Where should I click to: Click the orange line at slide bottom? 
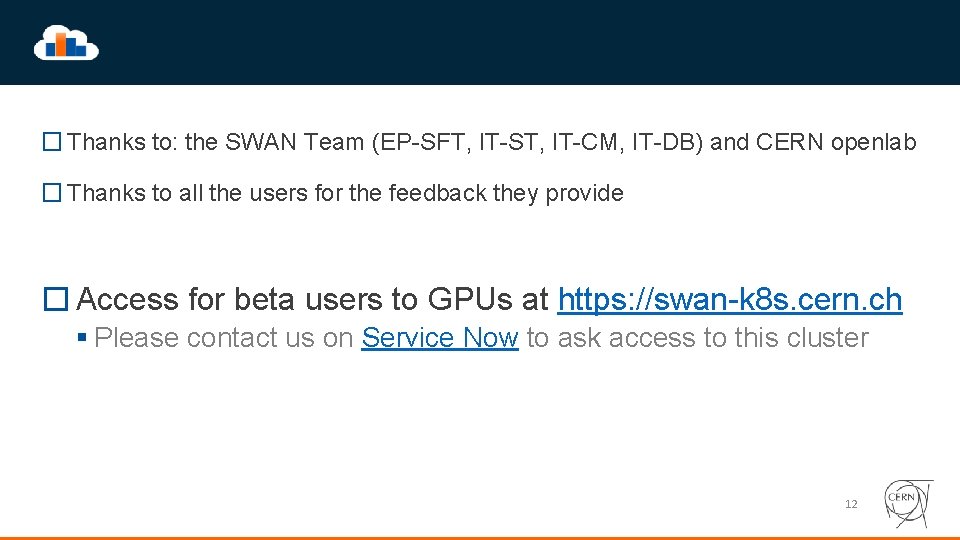(x=480, y=537)
